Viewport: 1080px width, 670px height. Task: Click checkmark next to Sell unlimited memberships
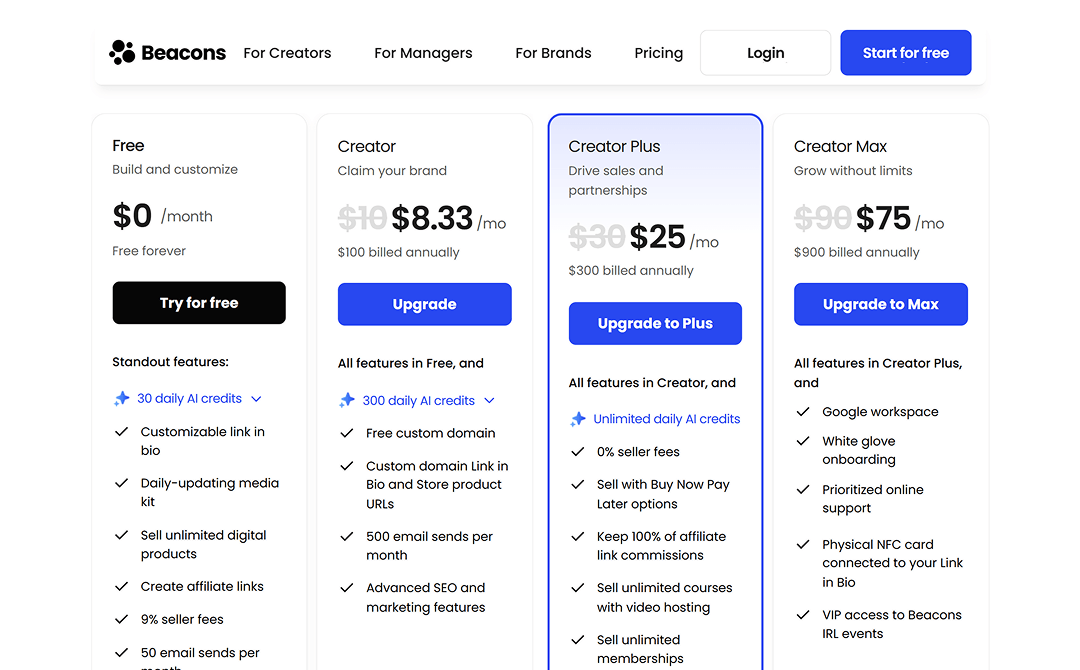pos(578,640)
